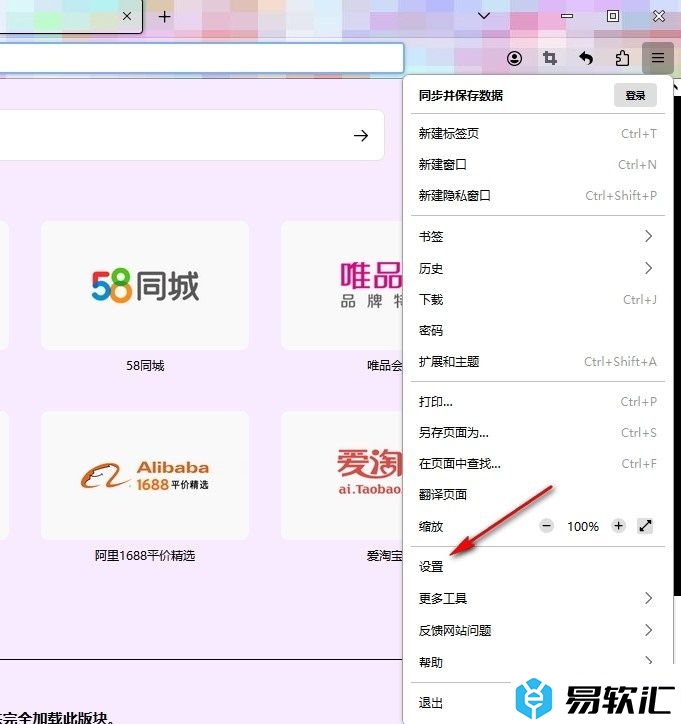The height and width of the screenshot is (724, 681).
Task: Click the 阿里1688平价精选 caption label
Action: pyautogui.click(x=145, y=555)
